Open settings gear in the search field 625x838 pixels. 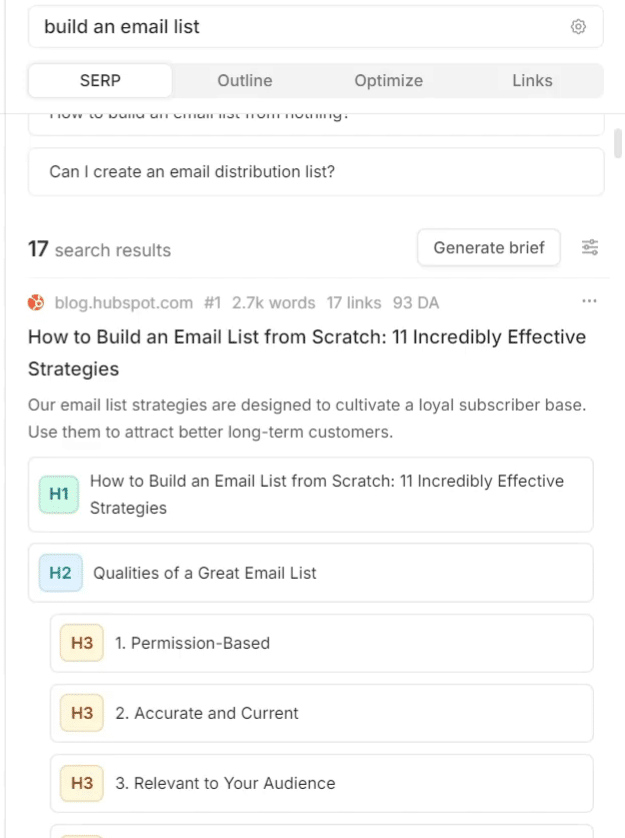(x=578, y=27)
